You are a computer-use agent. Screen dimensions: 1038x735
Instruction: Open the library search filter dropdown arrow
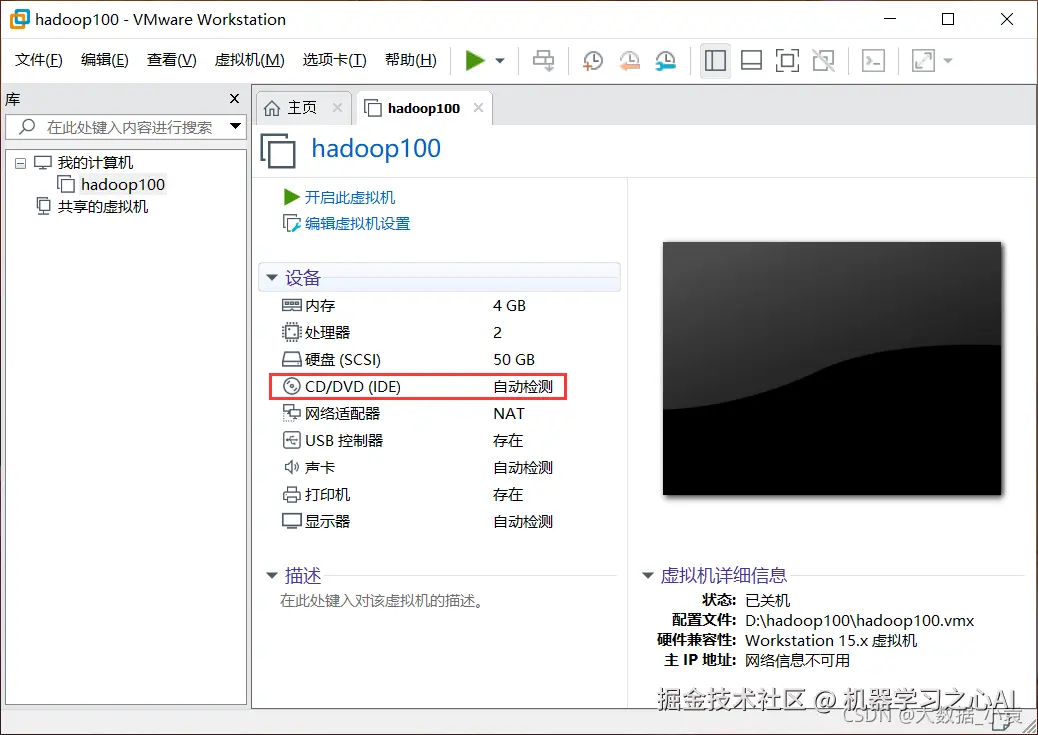click(x=235, y=126)
